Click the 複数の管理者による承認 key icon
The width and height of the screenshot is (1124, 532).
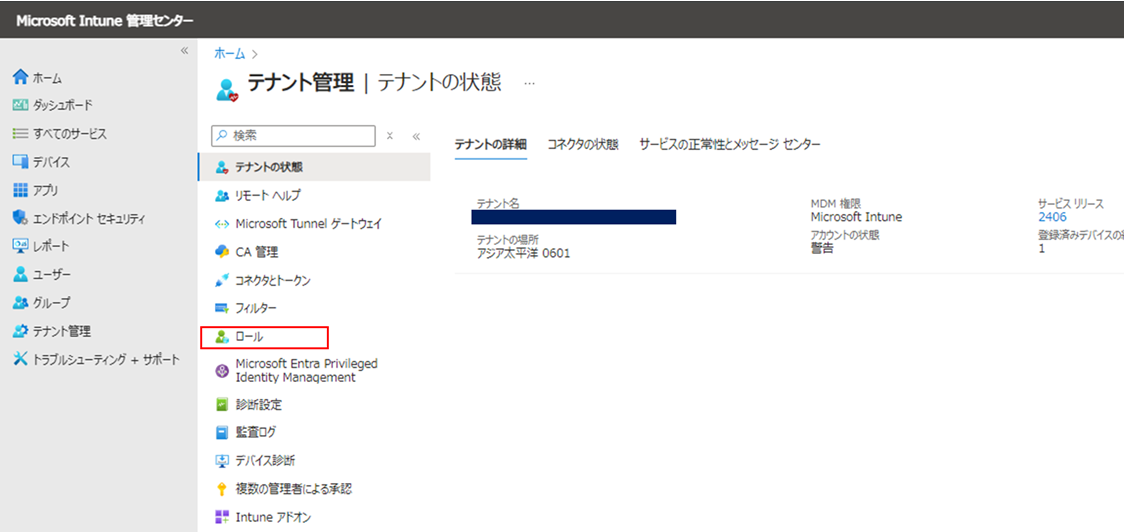pyautogui.click(x=222, y=489)
